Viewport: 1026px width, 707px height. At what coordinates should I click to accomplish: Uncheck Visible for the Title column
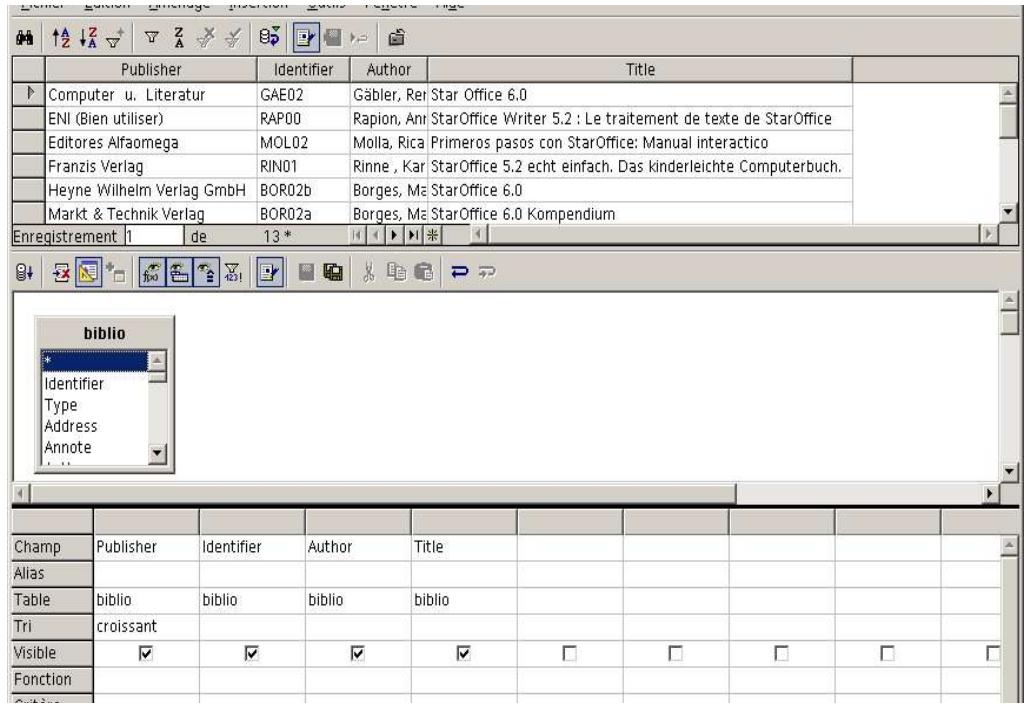click(463, 653)
